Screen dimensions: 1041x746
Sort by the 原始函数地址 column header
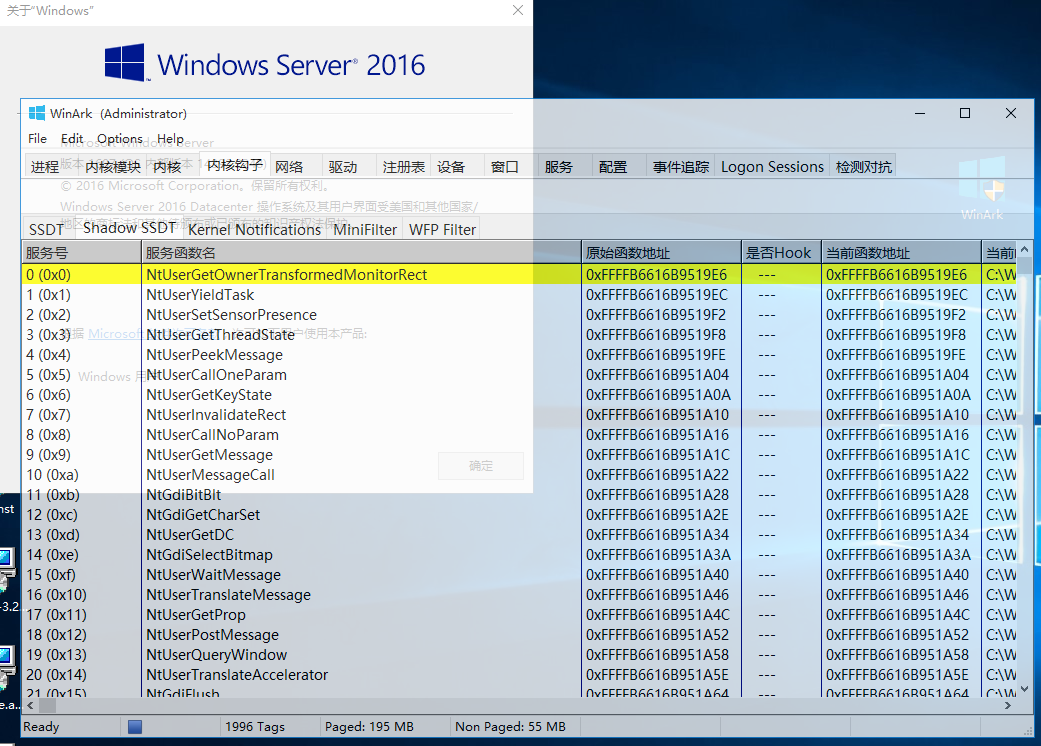click(x=661, y=253)
